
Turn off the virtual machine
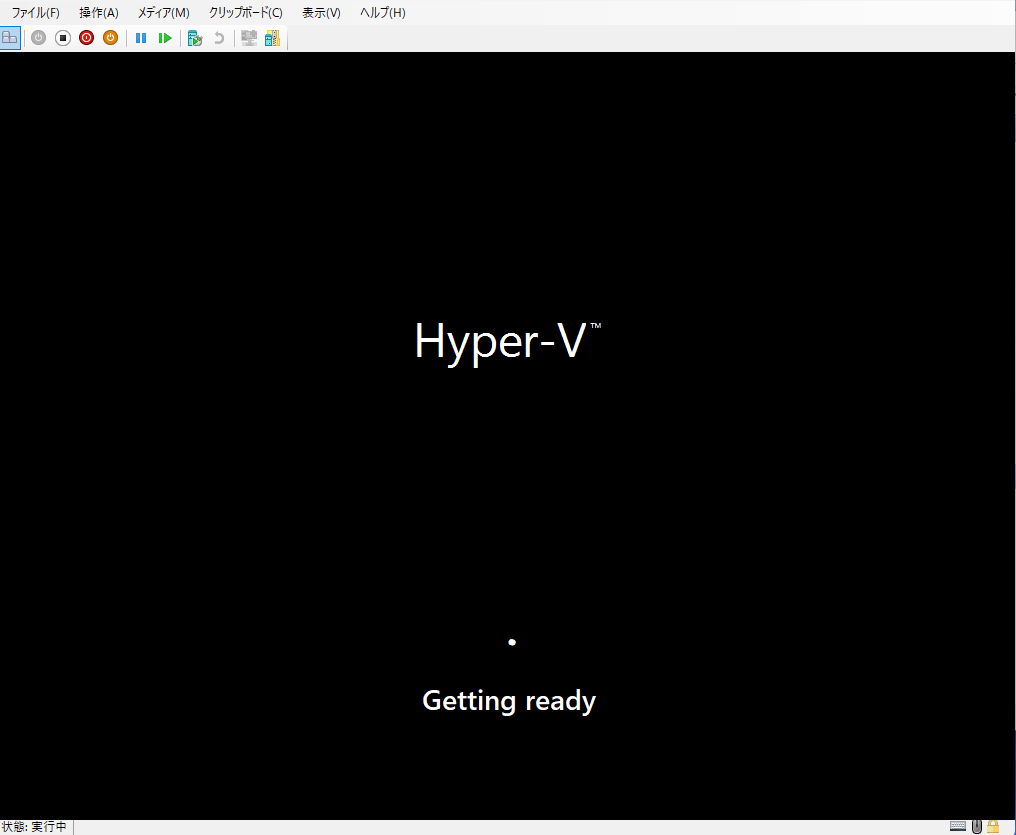62,37
